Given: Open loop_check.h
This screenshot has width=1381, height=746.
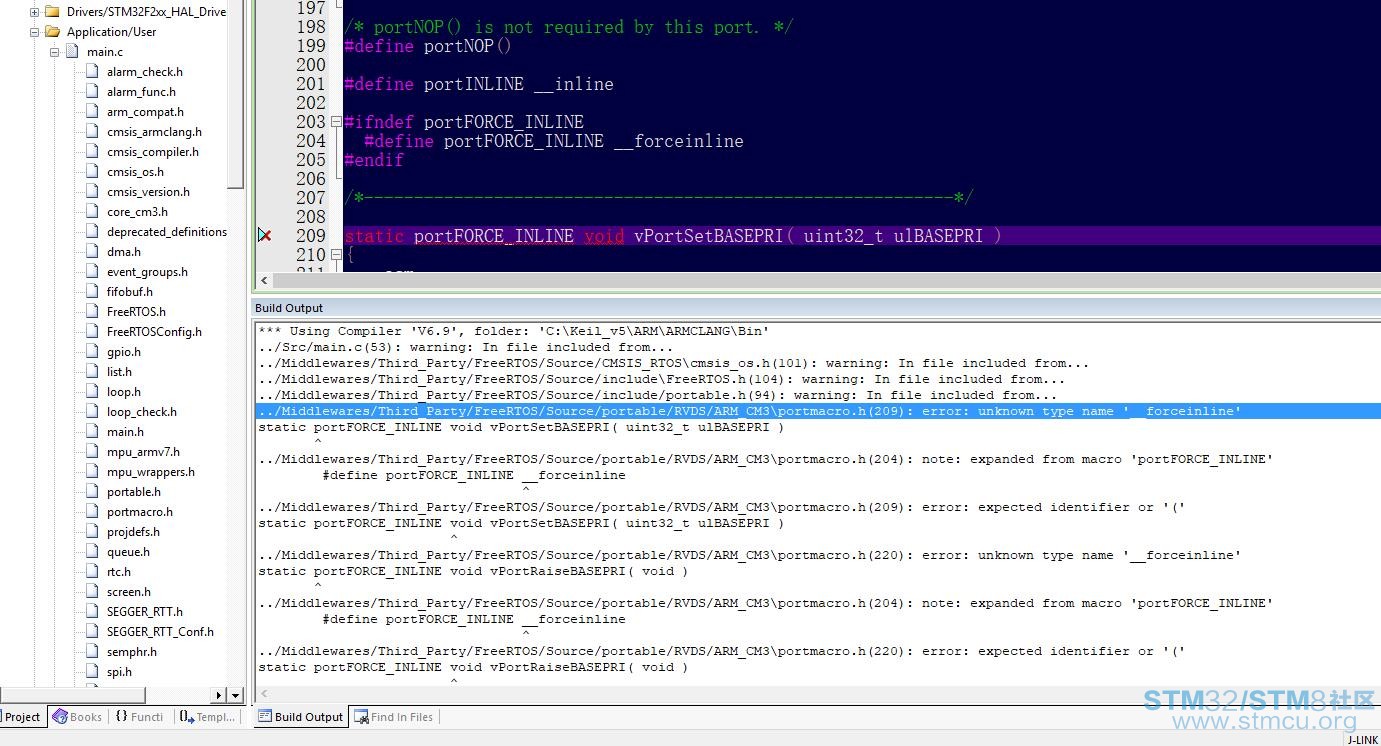Looking at the screenshot, I should [142, 412].
